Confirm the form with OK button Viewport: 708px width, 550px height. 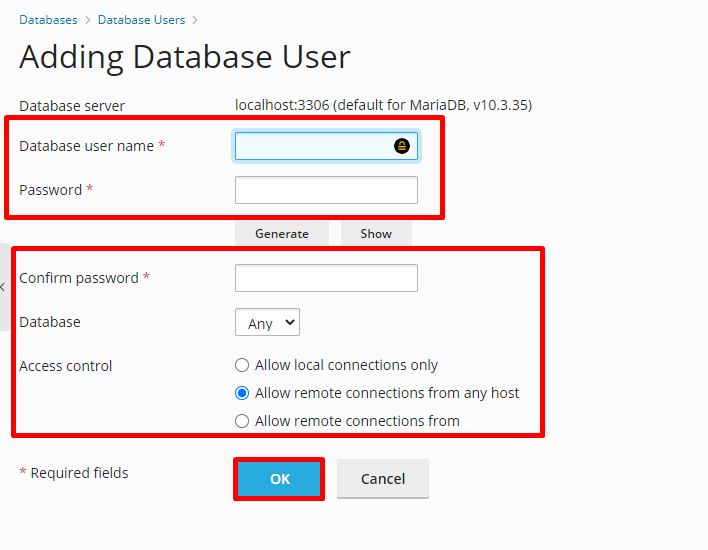point(279,479)
